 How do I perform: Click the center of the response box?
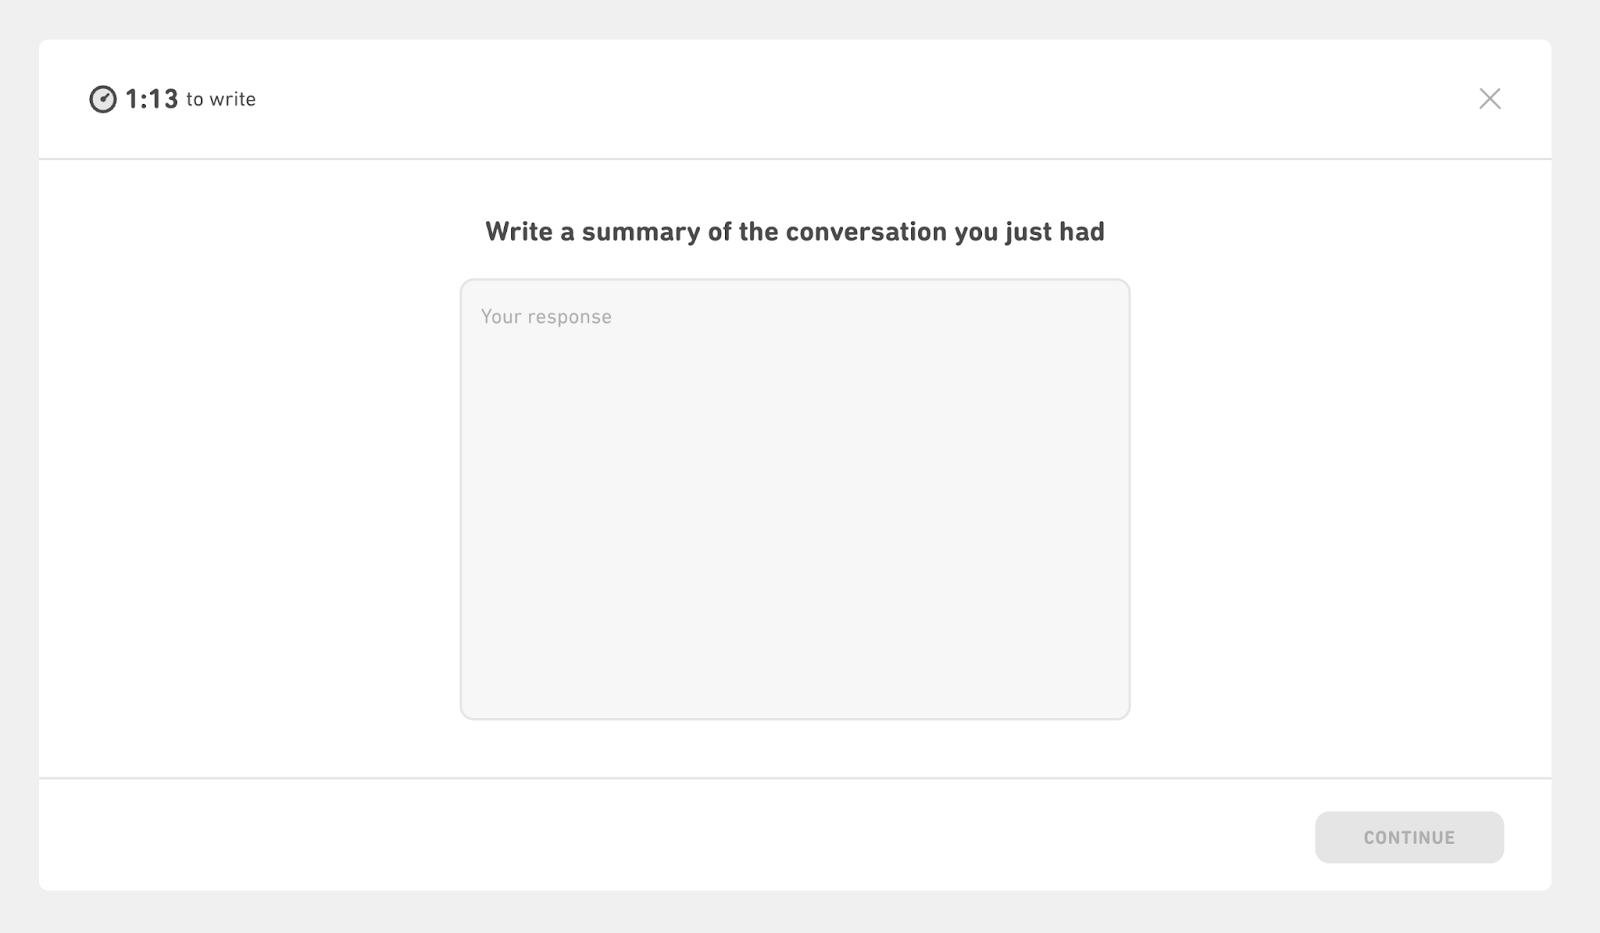[x=794, y=498]
